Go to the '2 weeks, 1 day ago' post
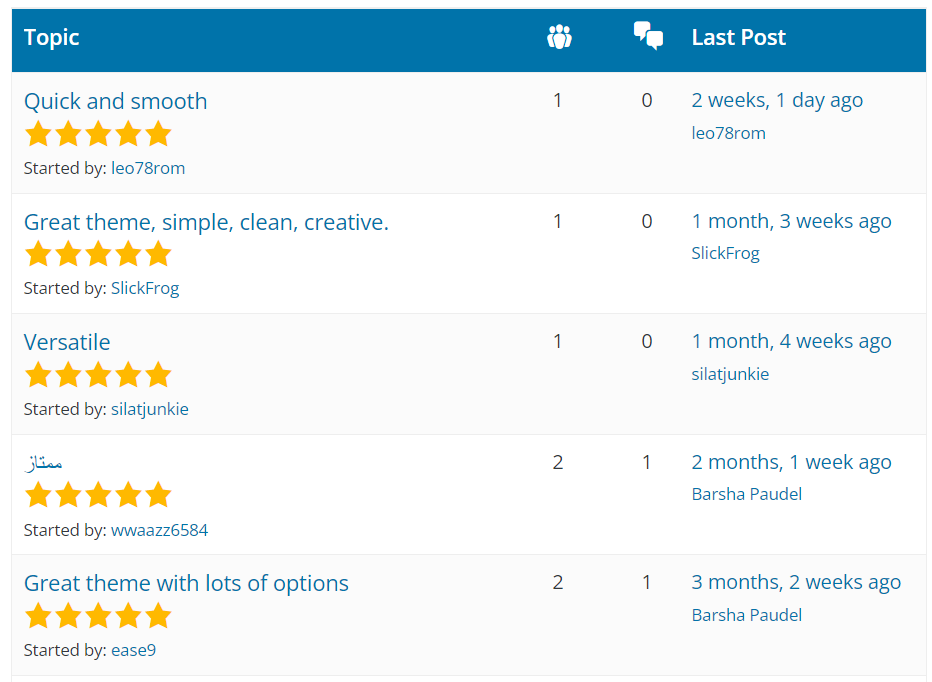The width and height of the screenshot is (932, 682). (x=777, y=100)
